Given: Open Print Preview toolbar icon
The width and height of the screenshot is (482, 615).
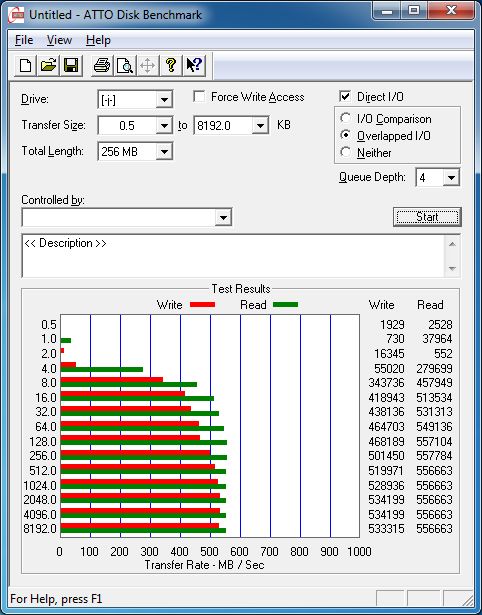Looking at the screenshot, I should point(125,65).
